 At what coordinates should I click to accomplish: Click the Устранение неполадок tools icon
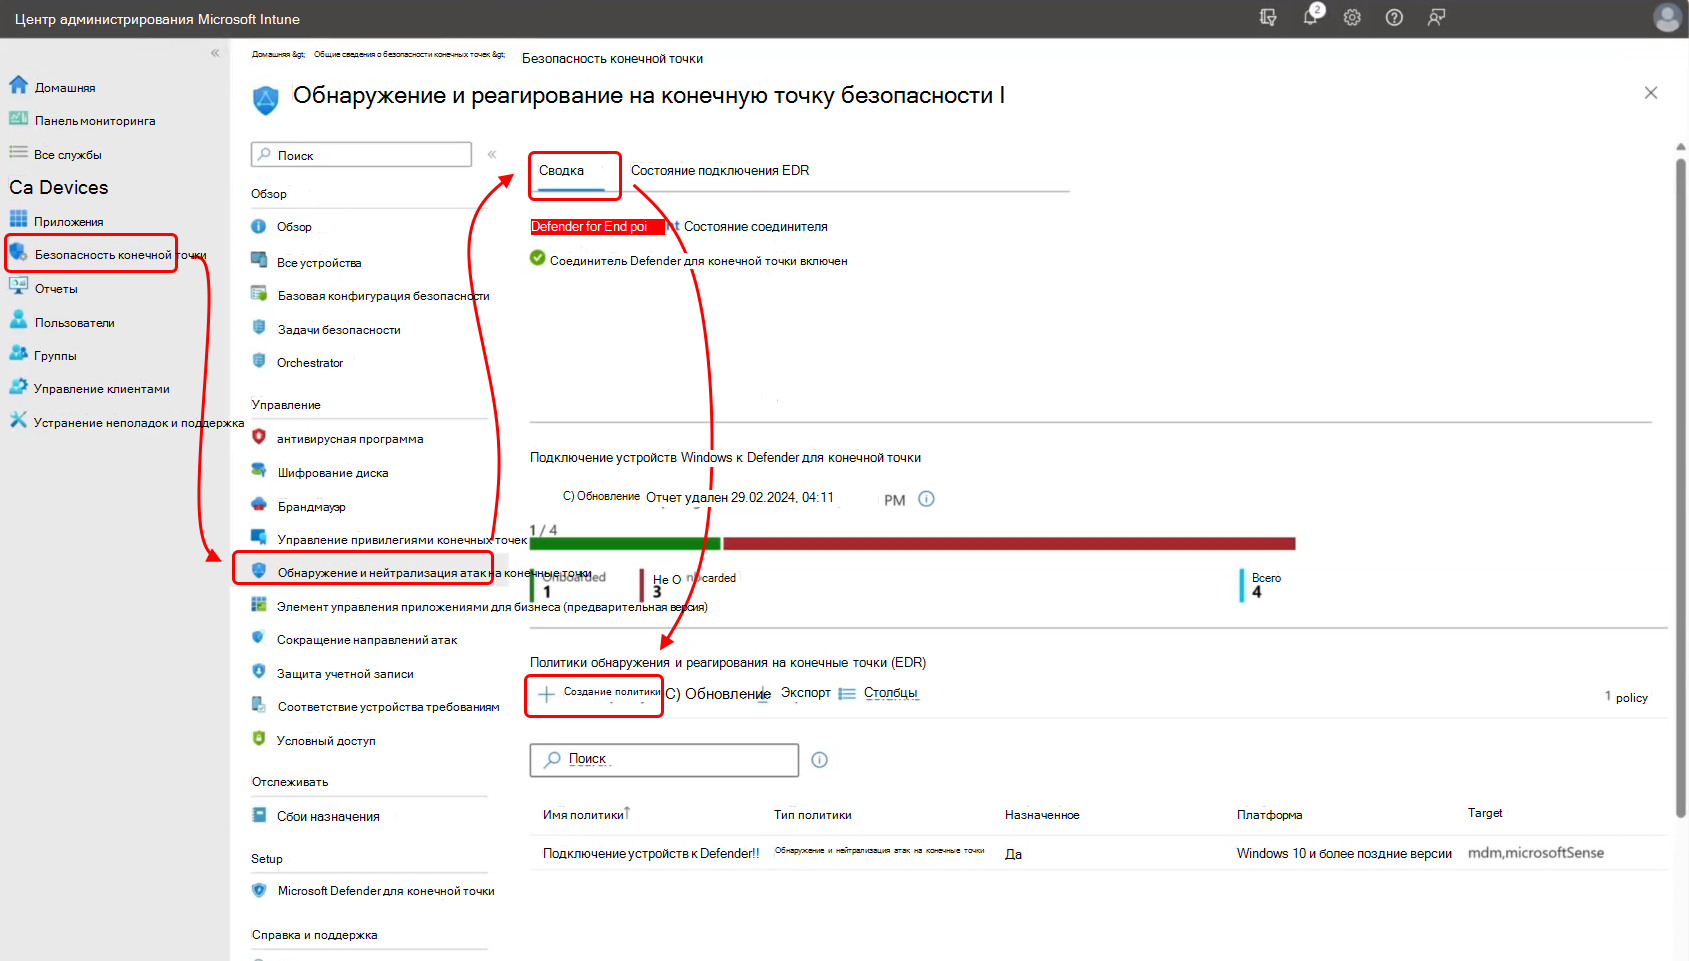18,421
